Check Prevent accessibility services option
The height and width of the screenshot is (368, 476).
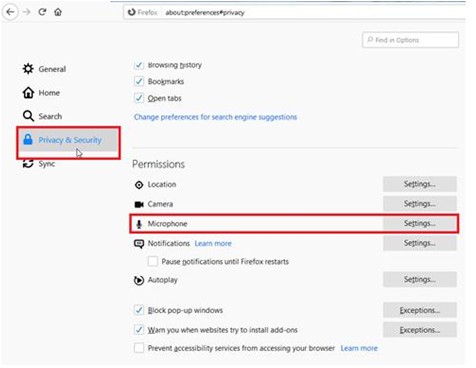pos(139,348)
